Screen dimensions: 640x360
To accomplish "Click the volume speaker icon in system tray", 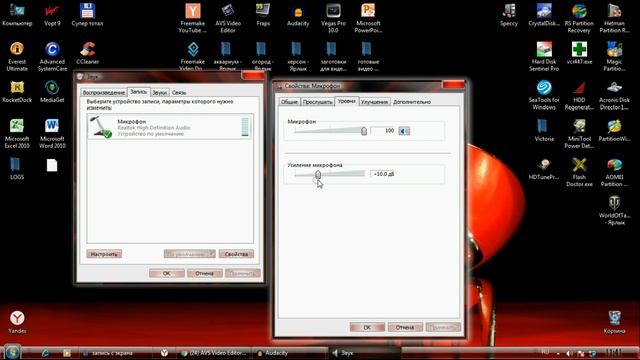I will coord(569,353).
